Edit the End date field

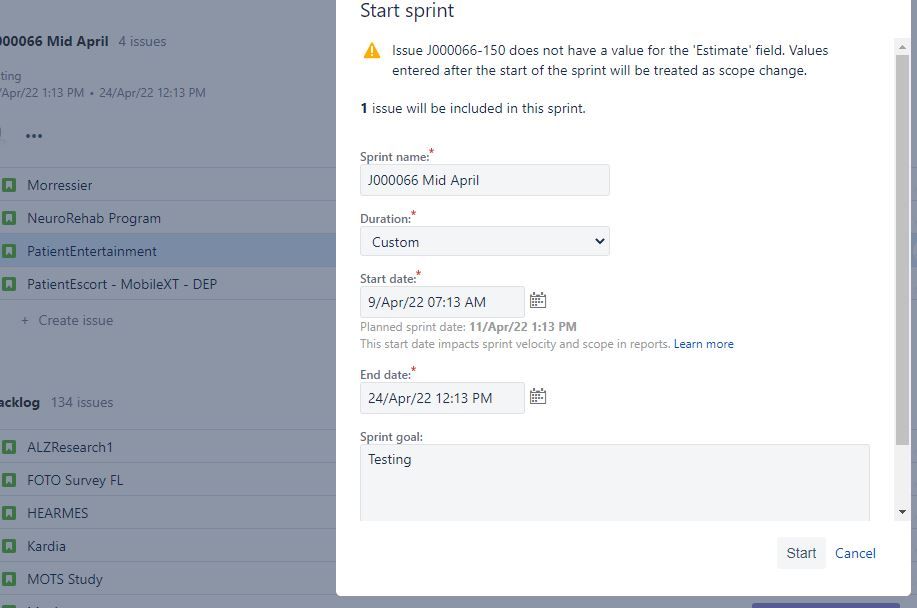[x=442, y=398]
